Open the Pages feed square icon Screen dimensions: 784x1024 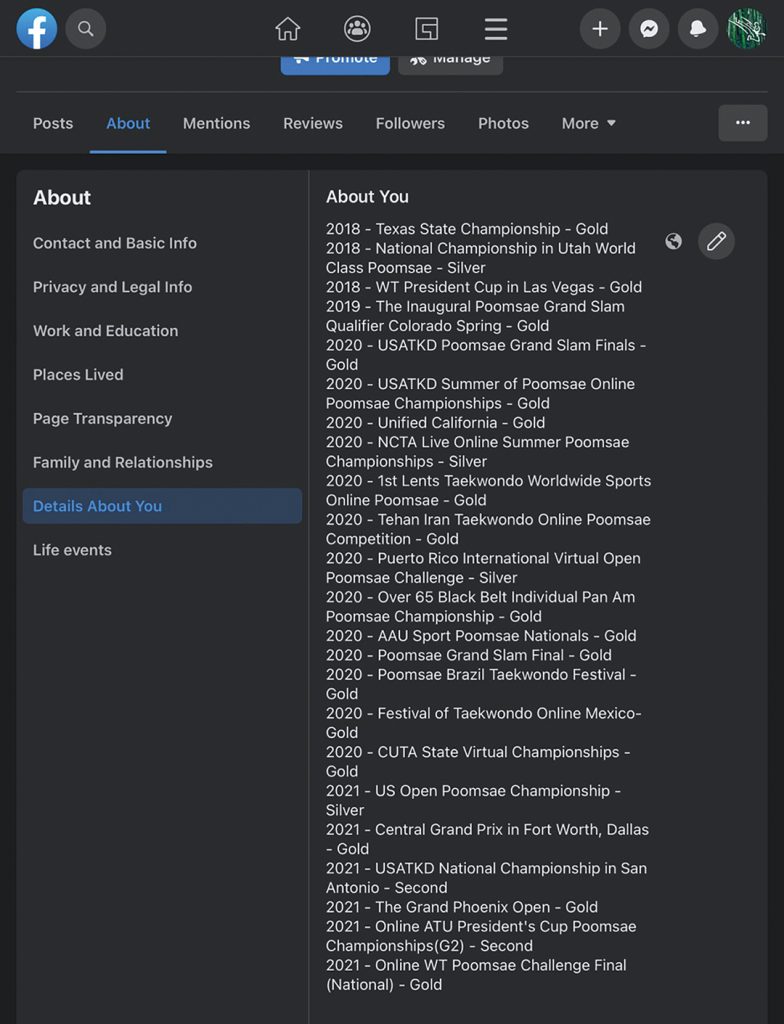click(x=427, y=29)
